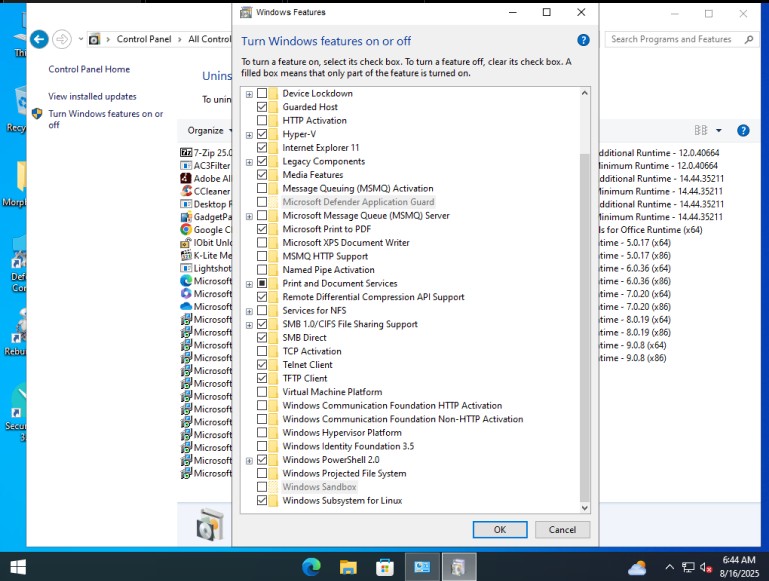
Task: Expand the Windows PowerShell 2.0 node
Action: click(x=249, y=460)
